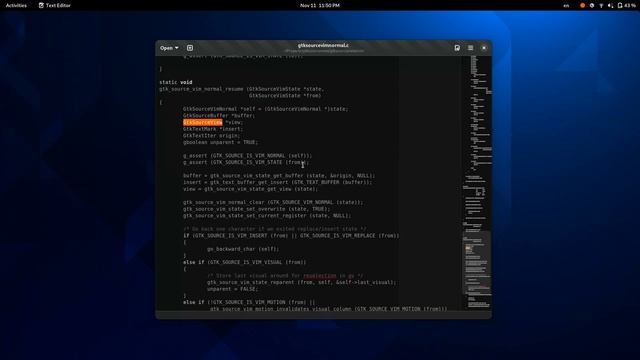
Task: Open the clock showing Nov 11 11:50 PM
Action: point(320,5)
